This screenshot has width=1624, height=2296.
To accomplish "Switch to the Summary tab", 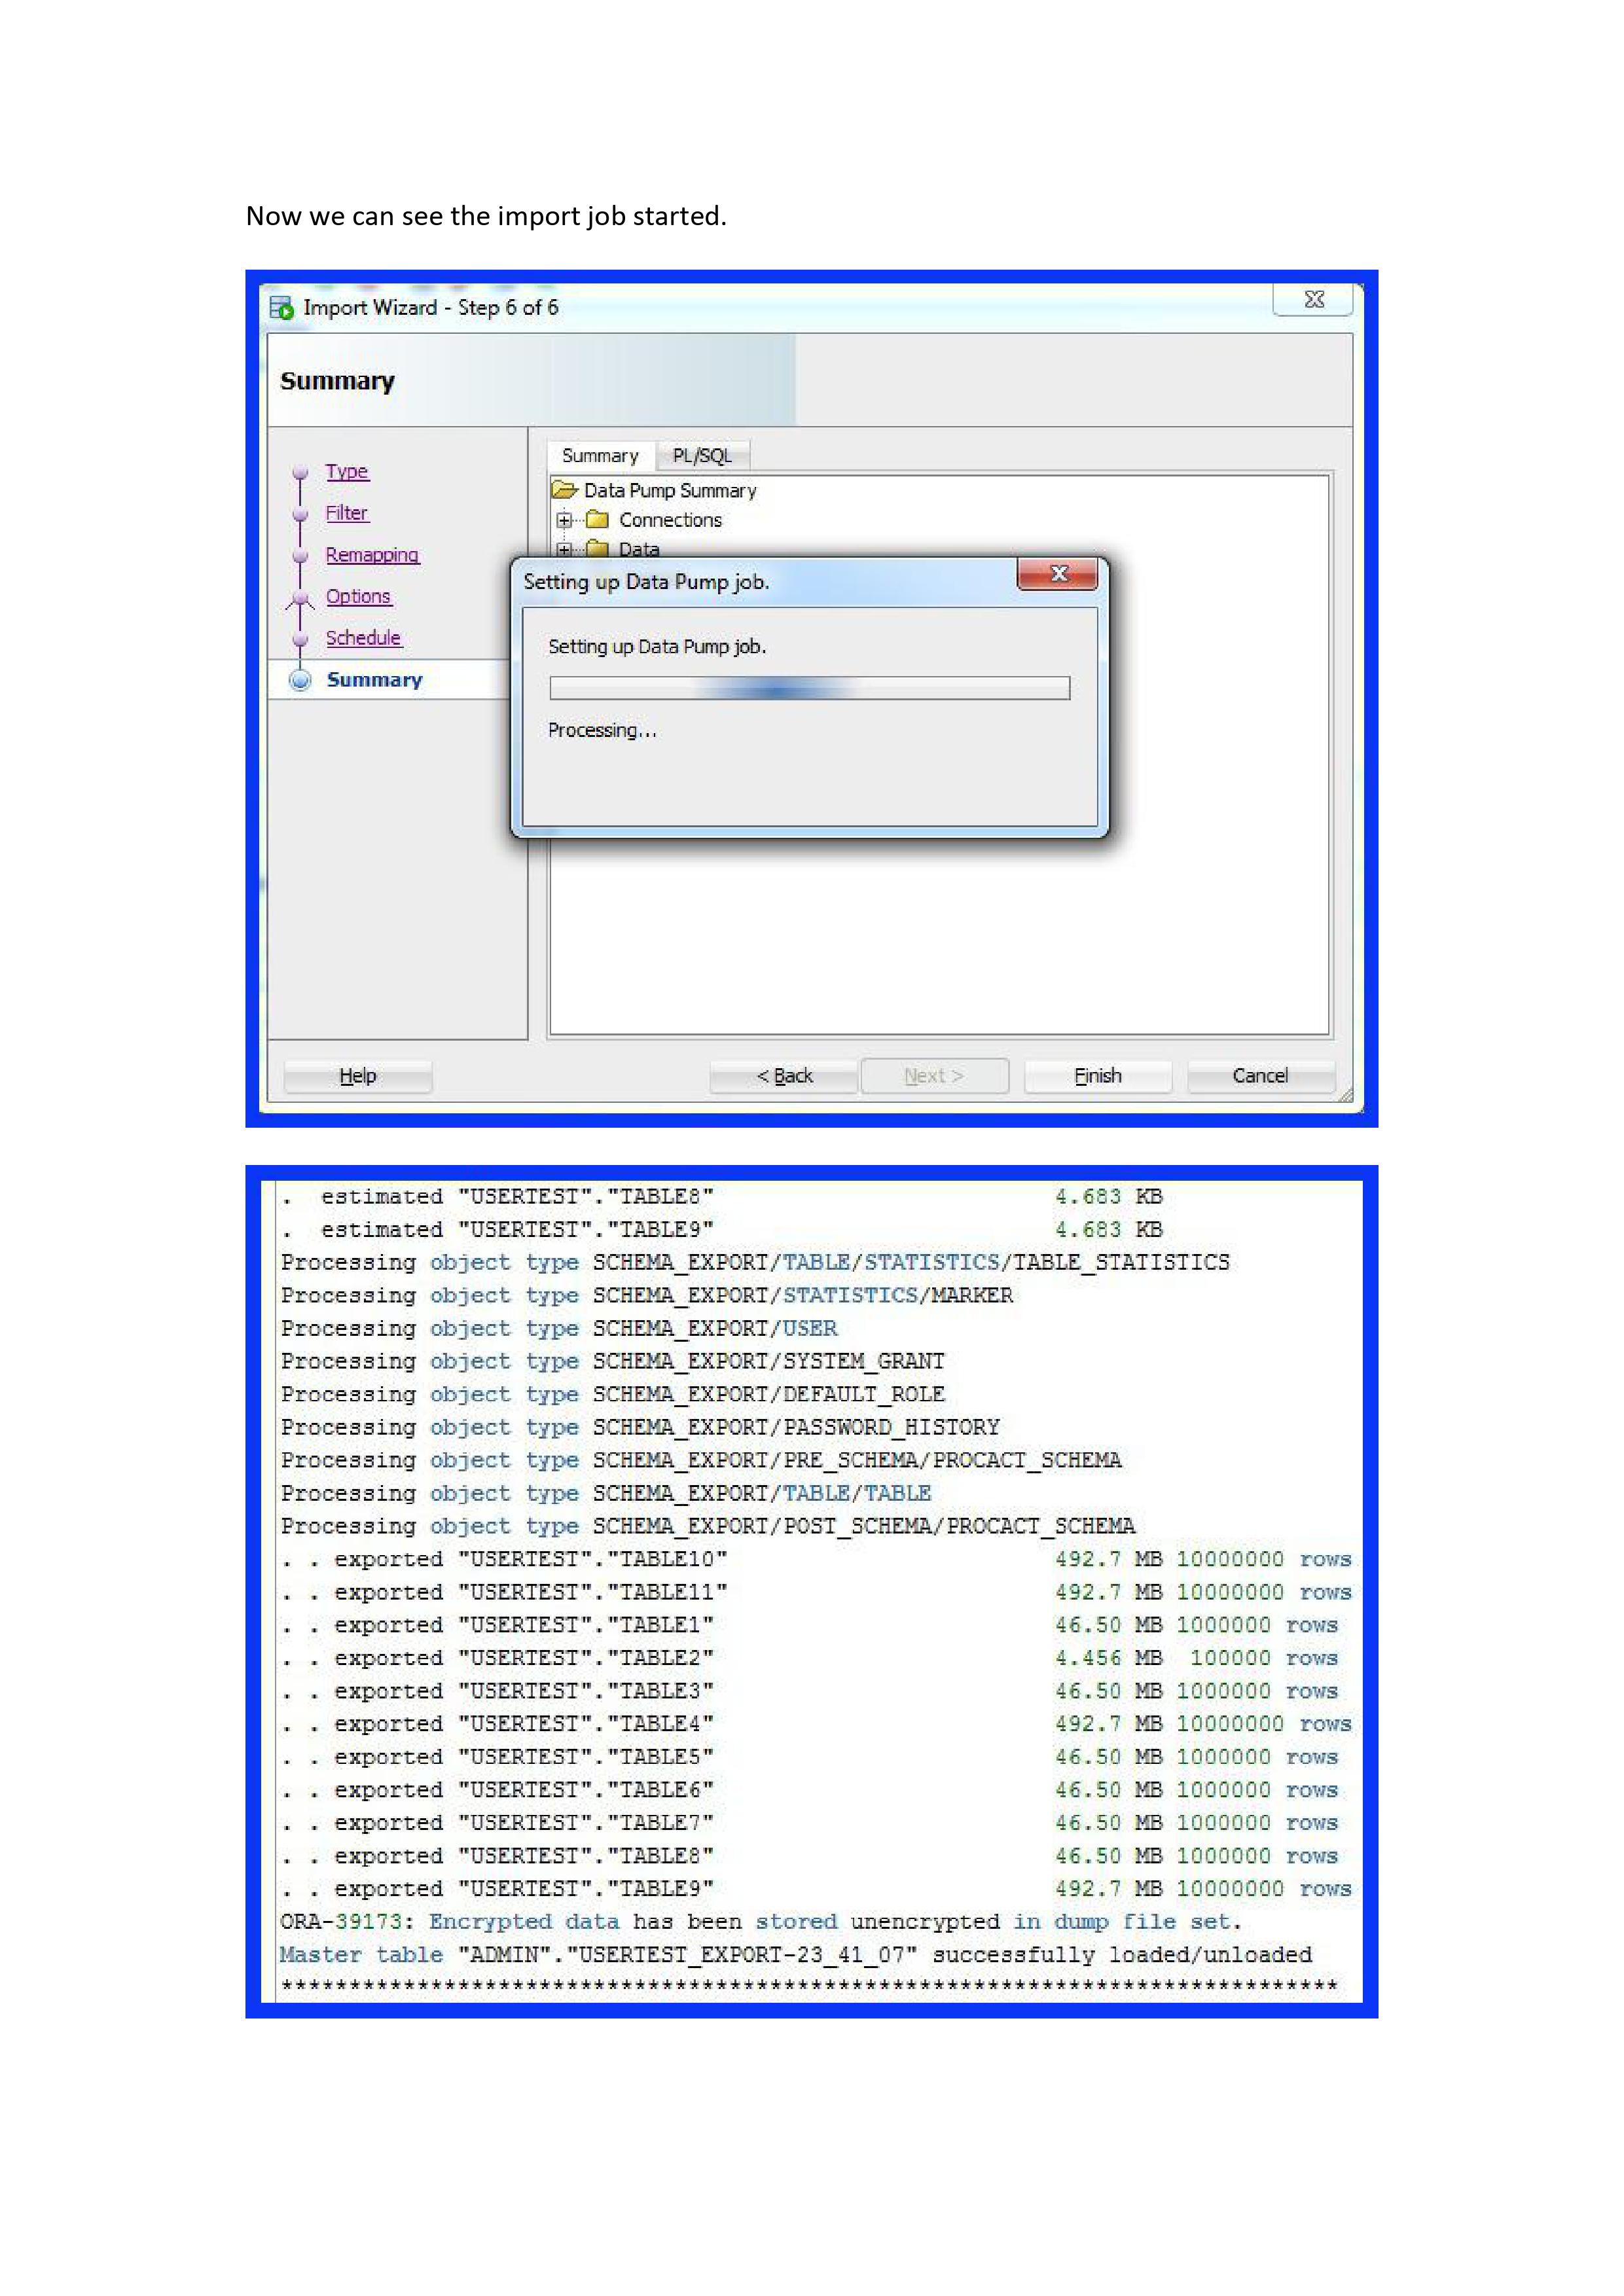I will 600,456.
